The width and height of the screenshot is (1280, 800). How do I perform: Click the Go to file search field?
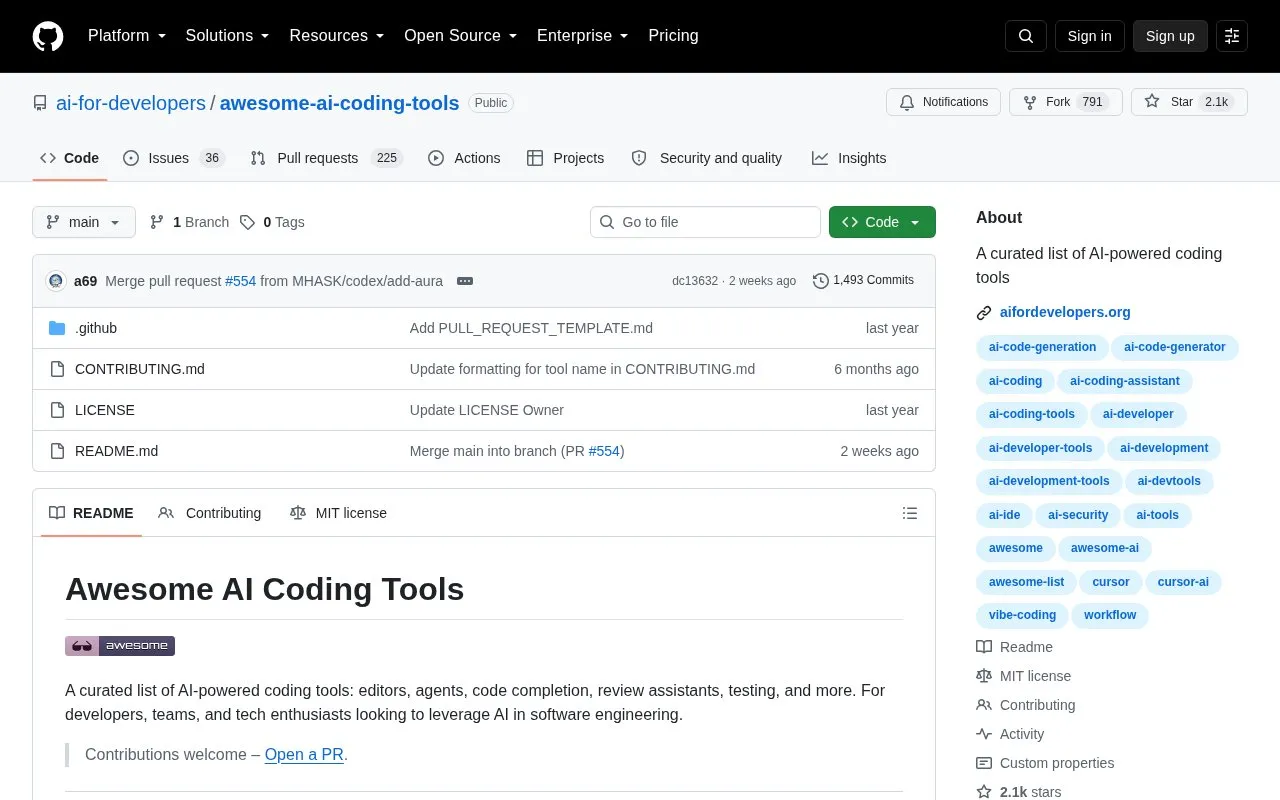tap(705, 222)
